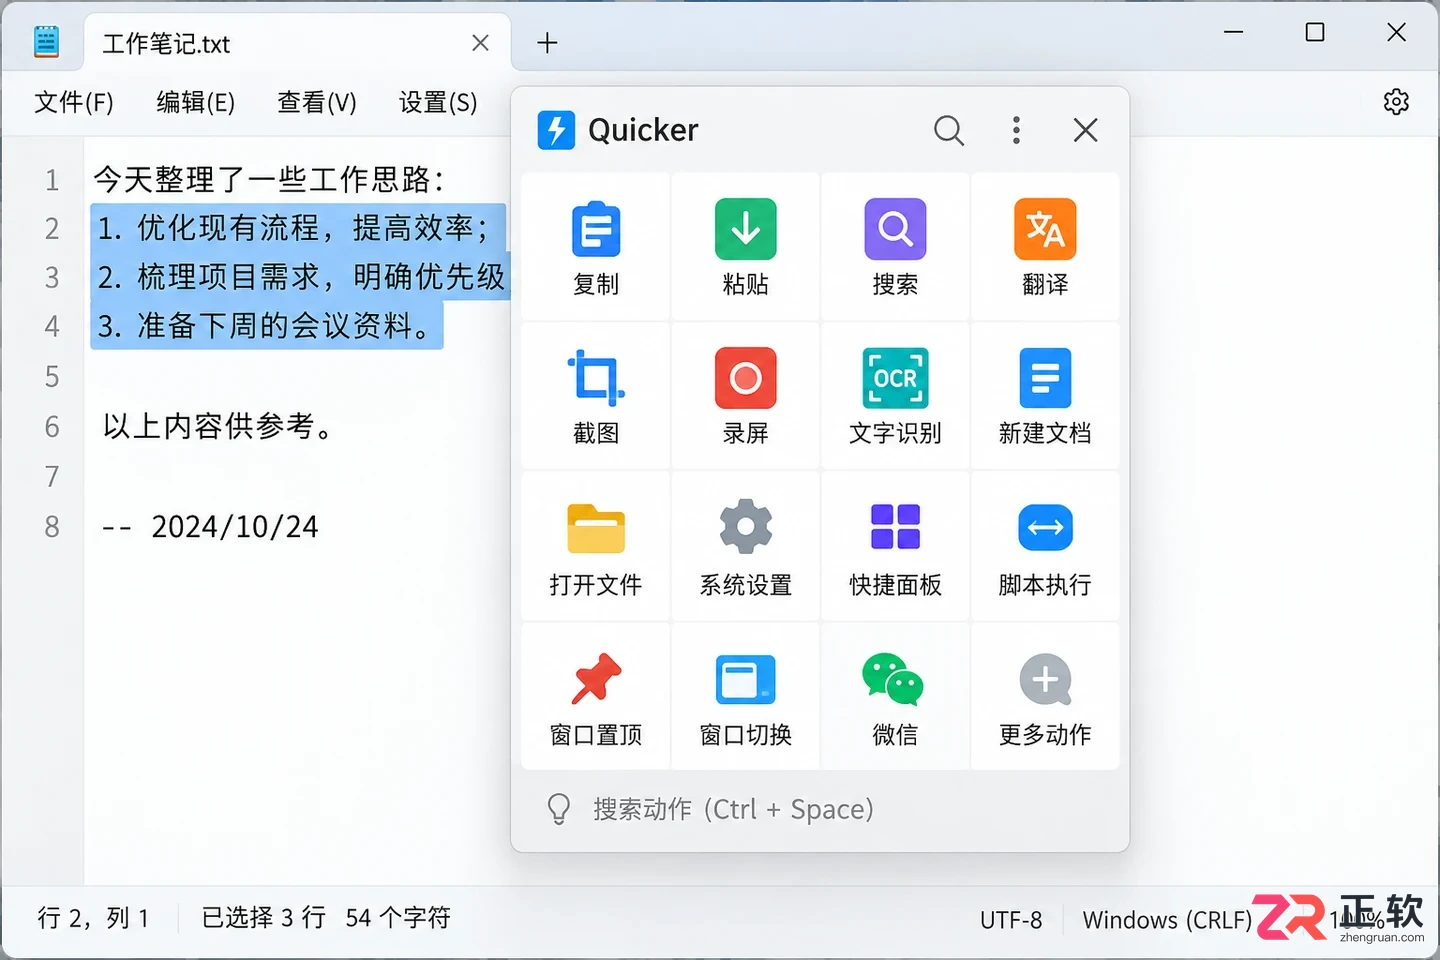The image size is (1440, 960).
Task: Click the 复制 copy action in Quicker
Action: [x=596, y=247]
